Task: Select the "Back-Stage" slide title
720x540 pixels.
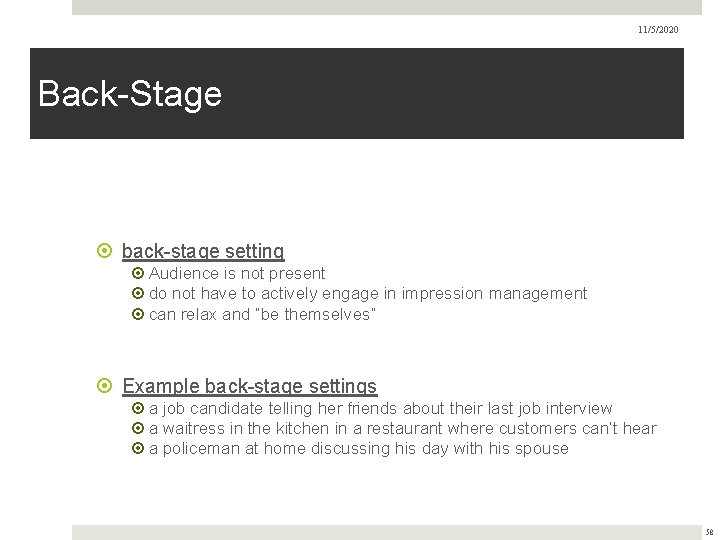Action: point(130,94)
